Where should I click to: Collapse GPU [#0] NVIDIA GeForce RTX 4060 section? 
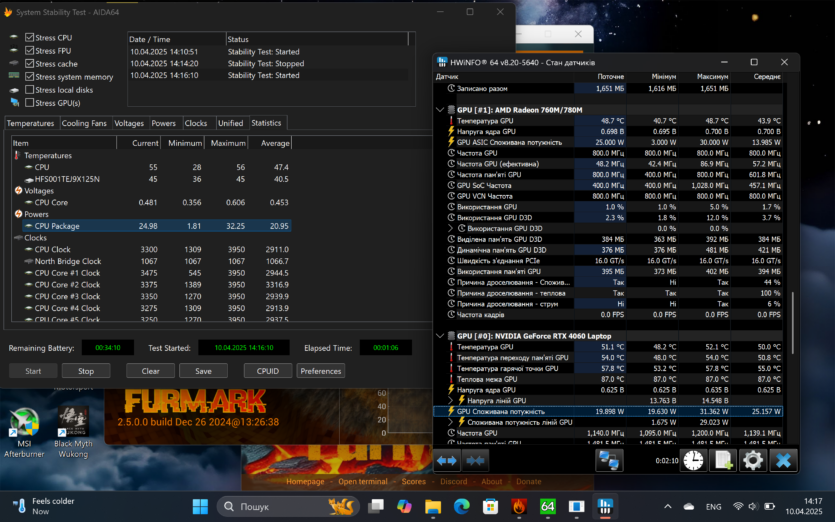click(x=440, y=336)
